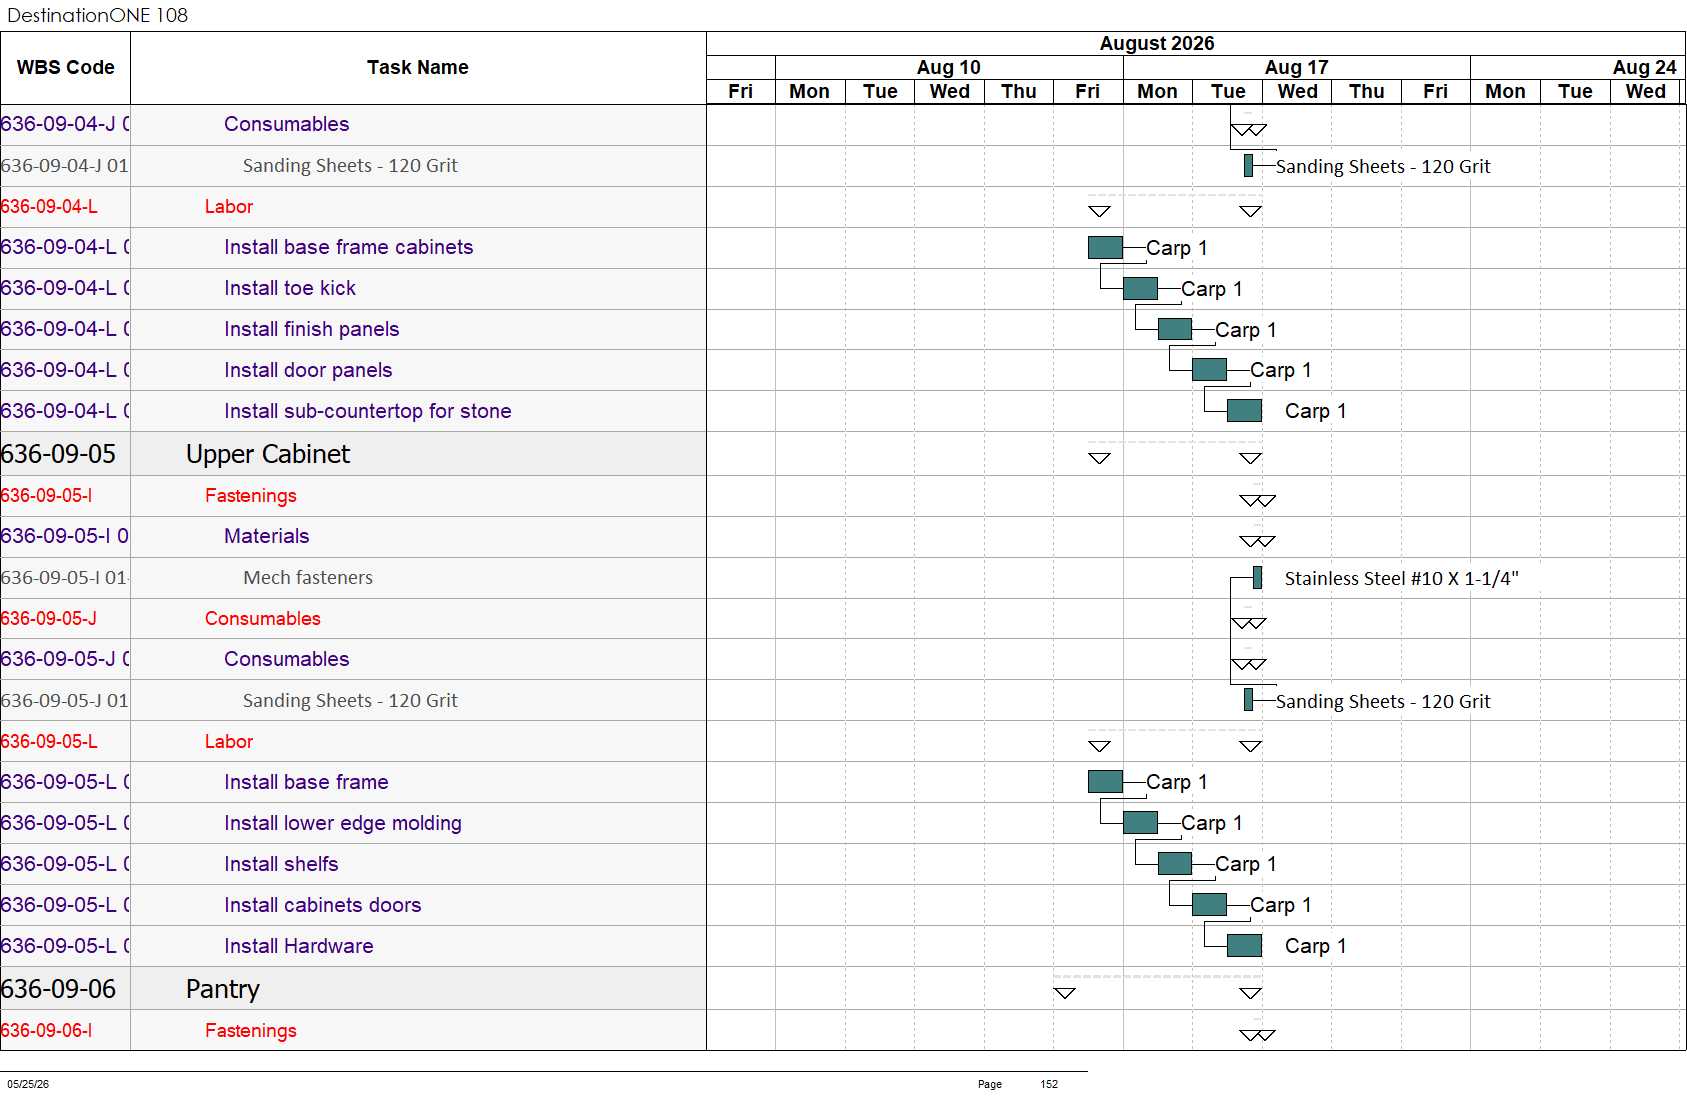This screenshot has height=1097, width=1687.
Task: Select the Install toe kick task
Action: (x=290, y=288)
